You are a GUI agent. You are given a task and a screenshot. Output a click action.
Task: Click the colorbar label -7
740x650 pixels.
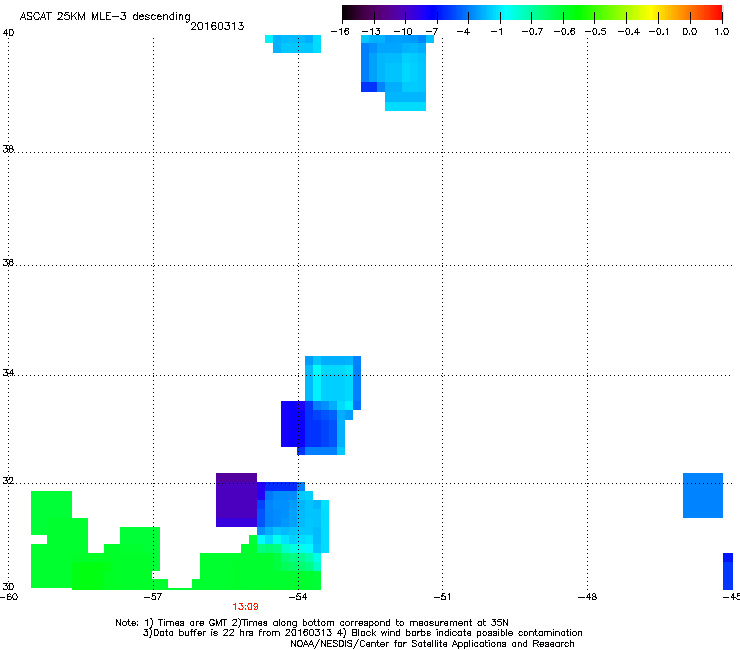432,32
